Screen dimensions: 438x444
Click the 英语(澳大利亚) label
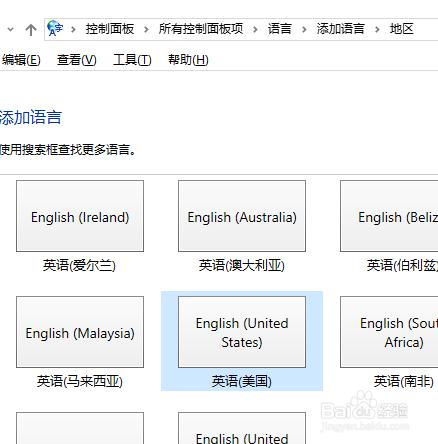(242, 266)
